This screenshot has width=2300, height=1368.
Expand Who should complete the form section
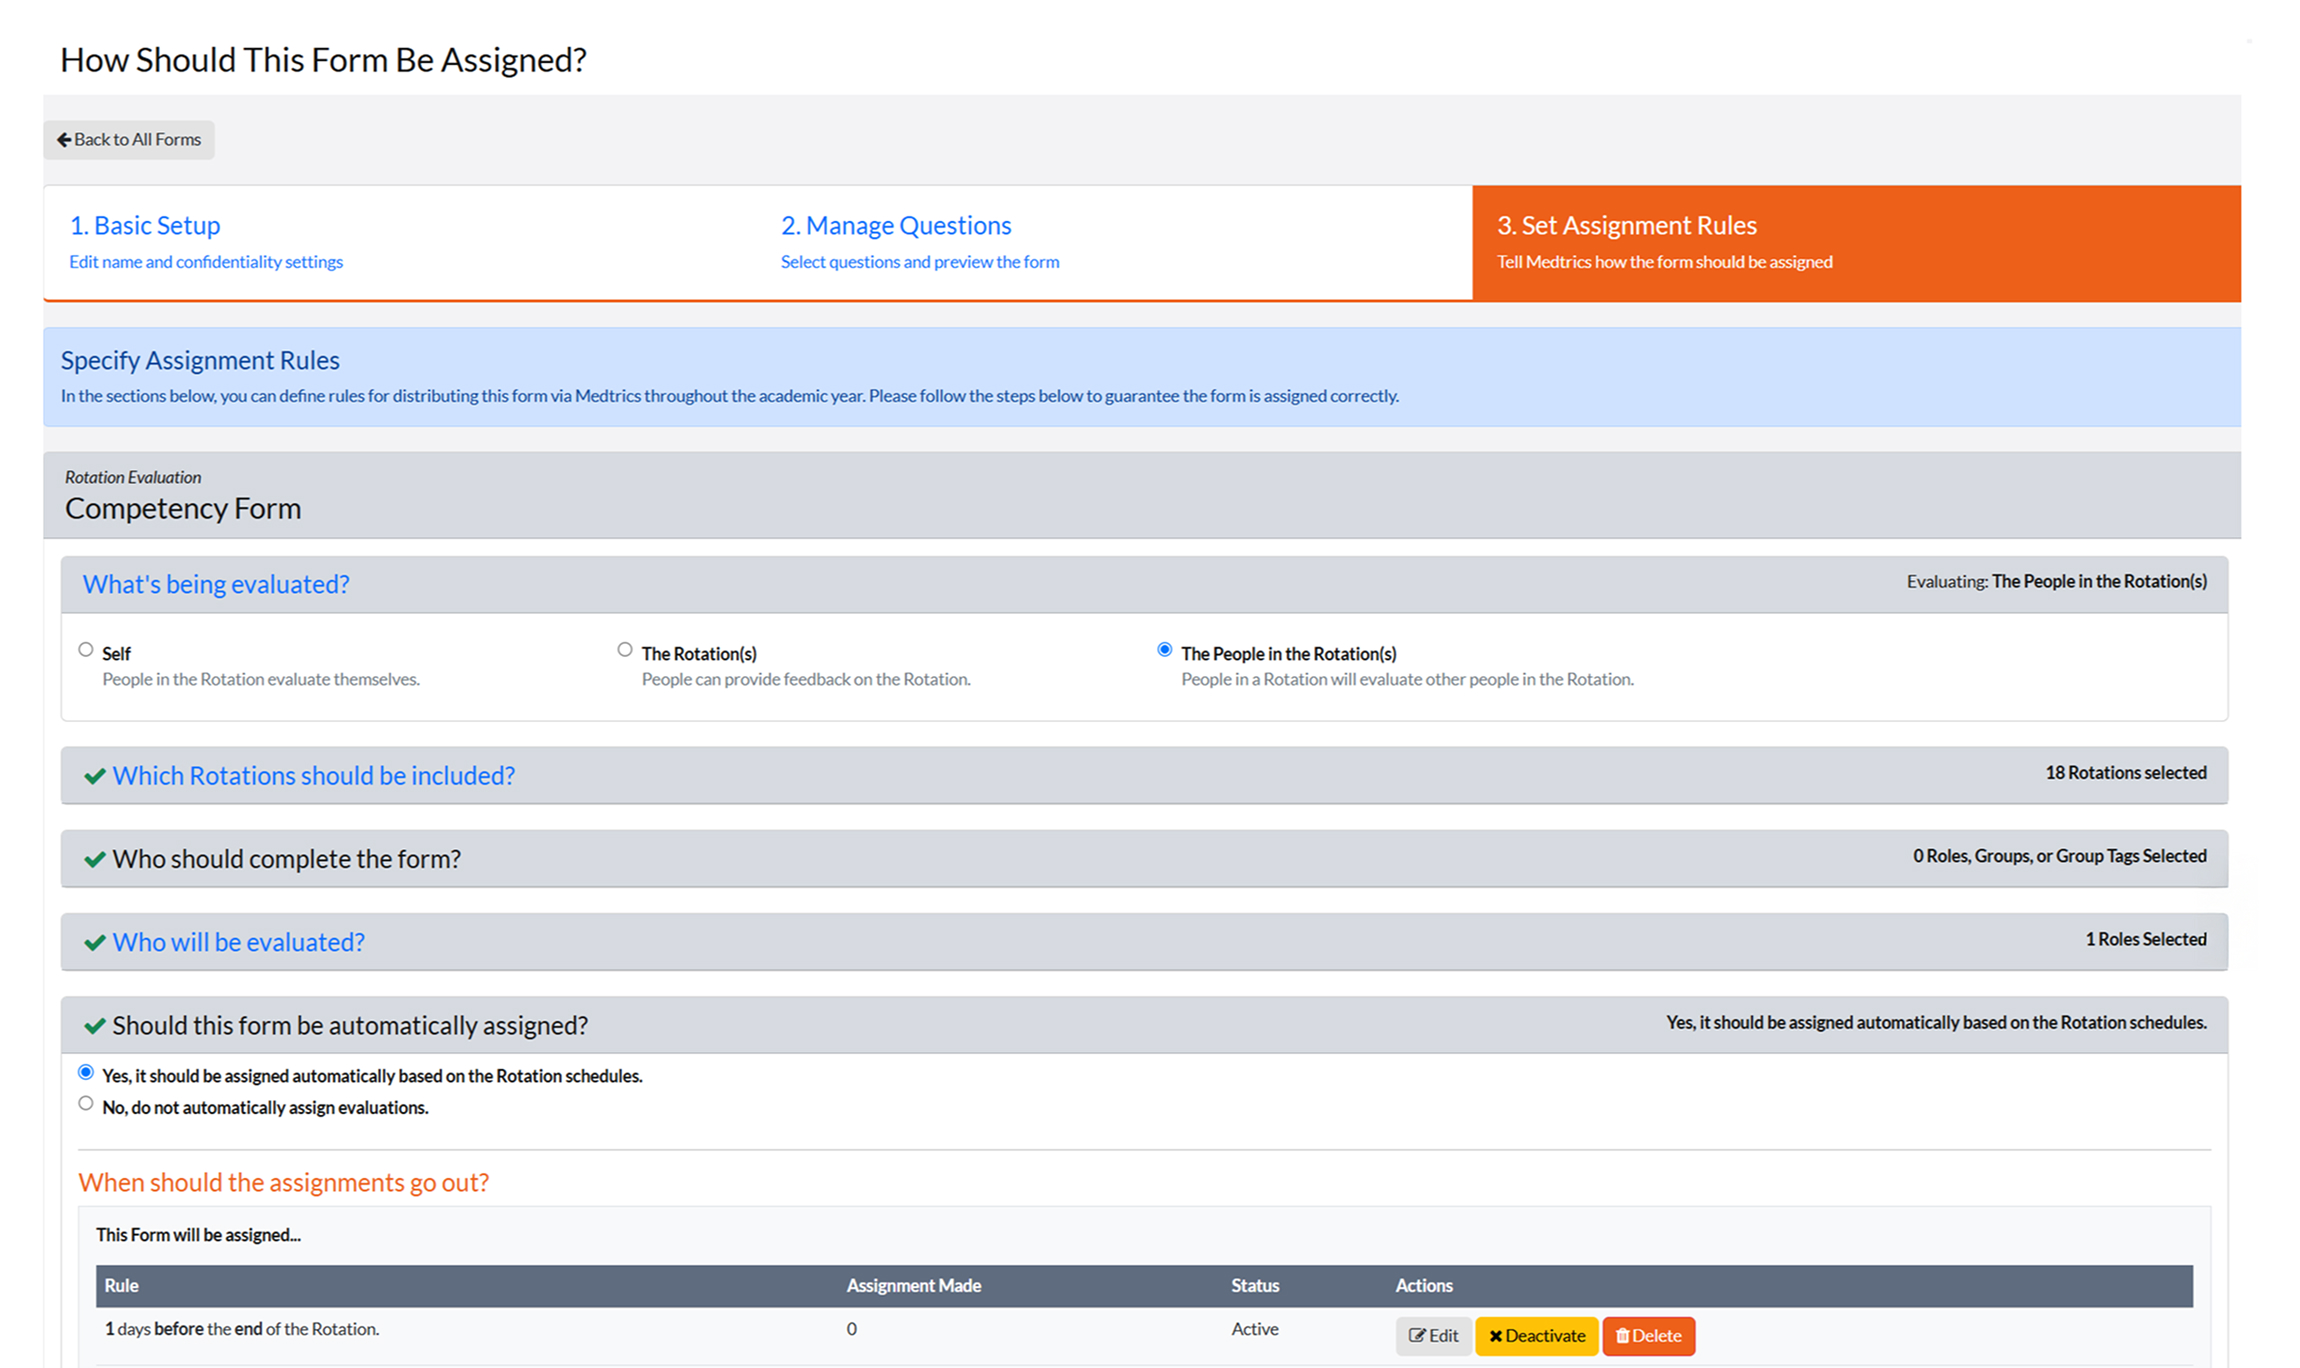[x=286, y=859]
